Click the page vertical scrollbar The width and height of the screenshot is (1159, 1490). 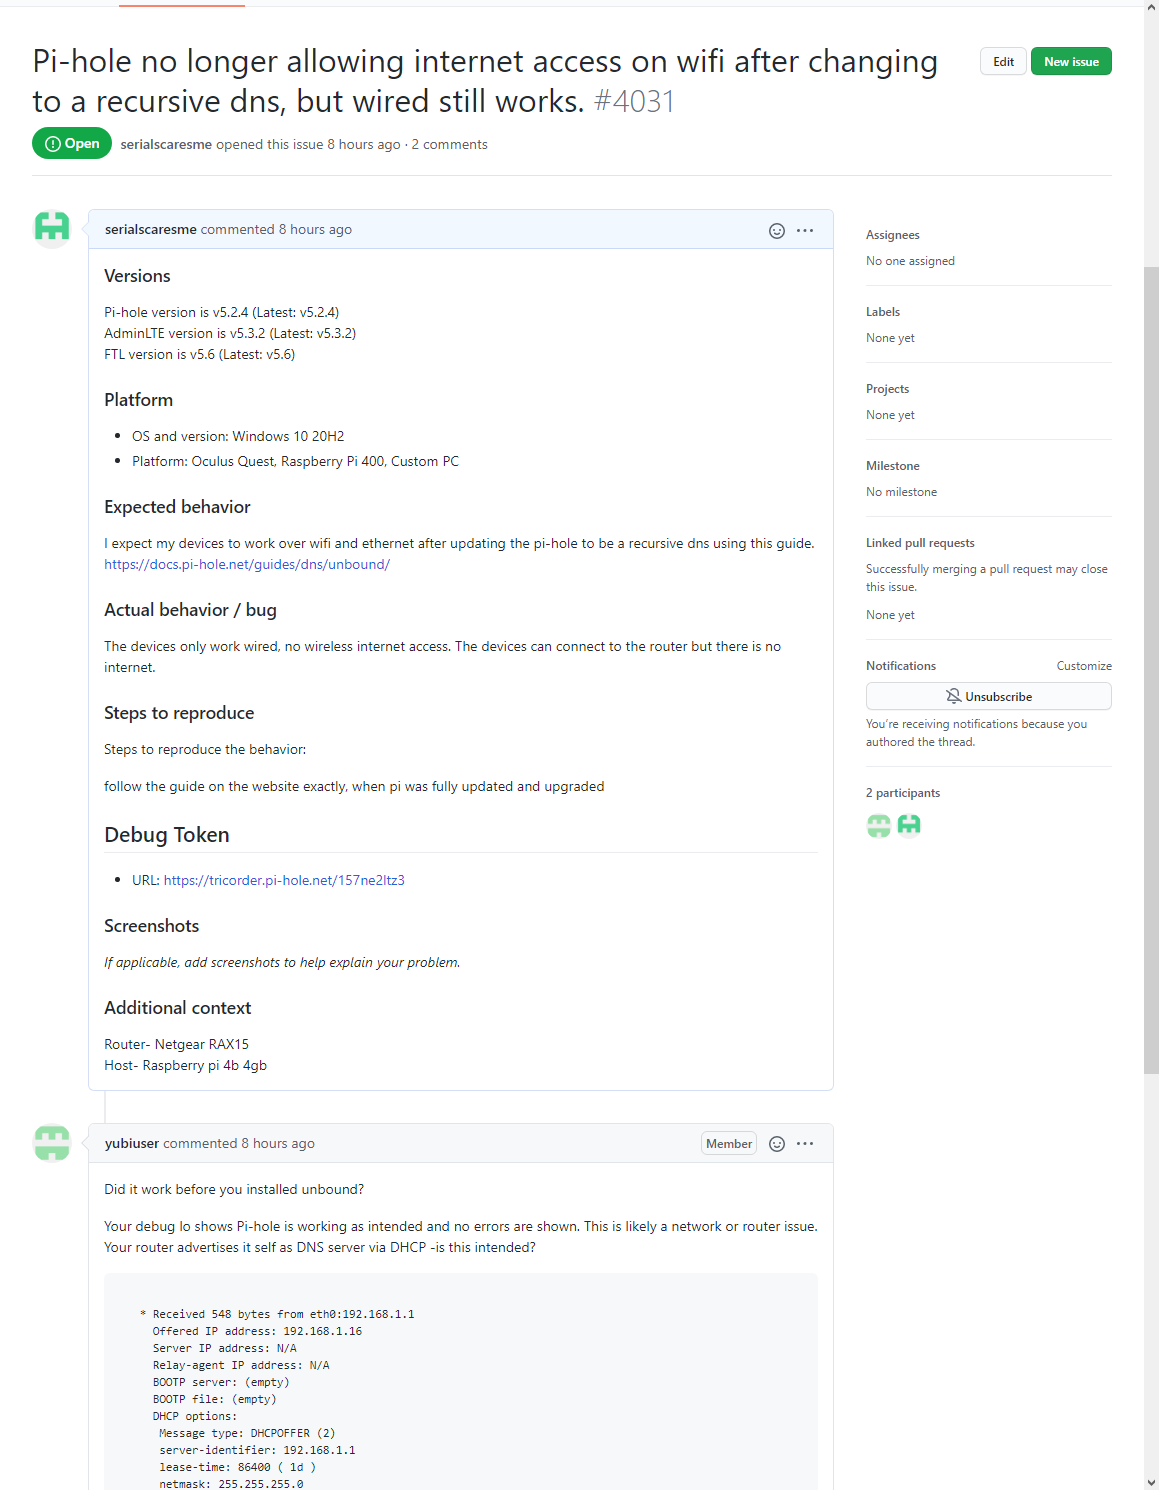(1151, 670)
